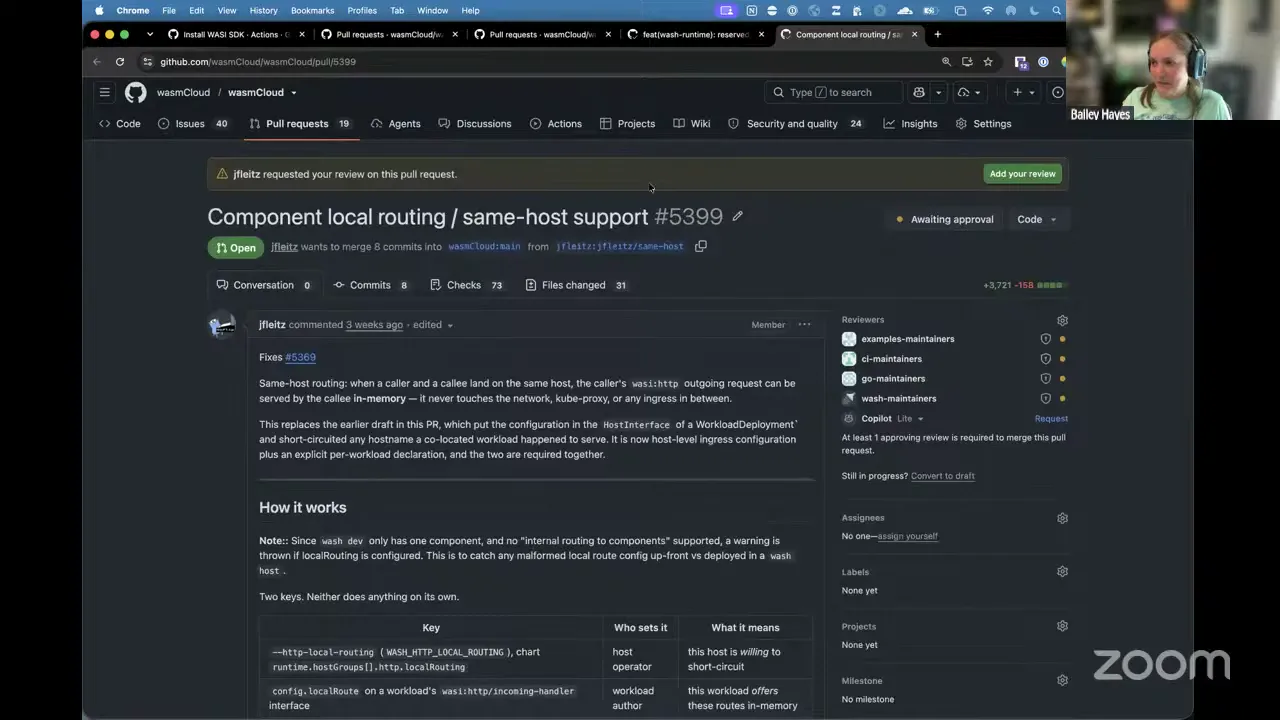The width and height of the screenshot is (1280, 720).
Task: Open the Agents tab
Action: (395, 124)
